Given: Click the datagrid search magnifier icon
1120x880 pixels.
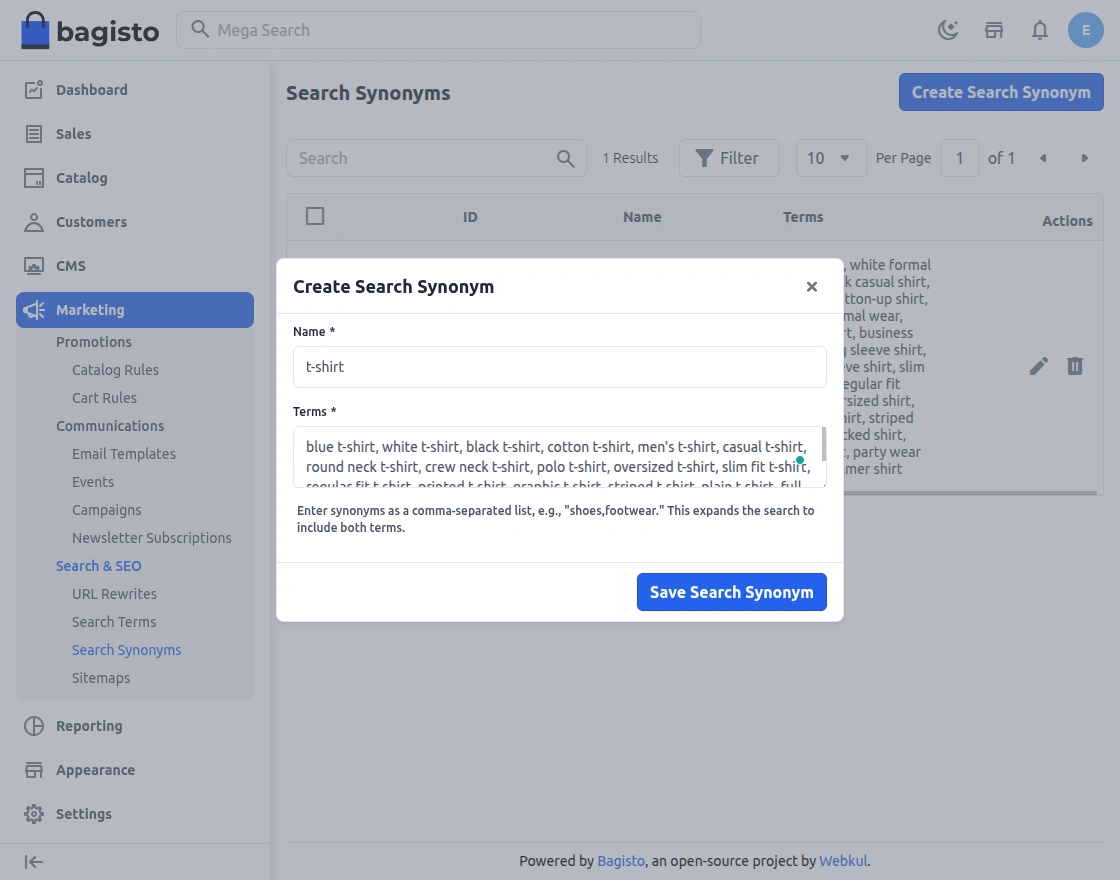Looking at the screenshot, I should point(566,159).
